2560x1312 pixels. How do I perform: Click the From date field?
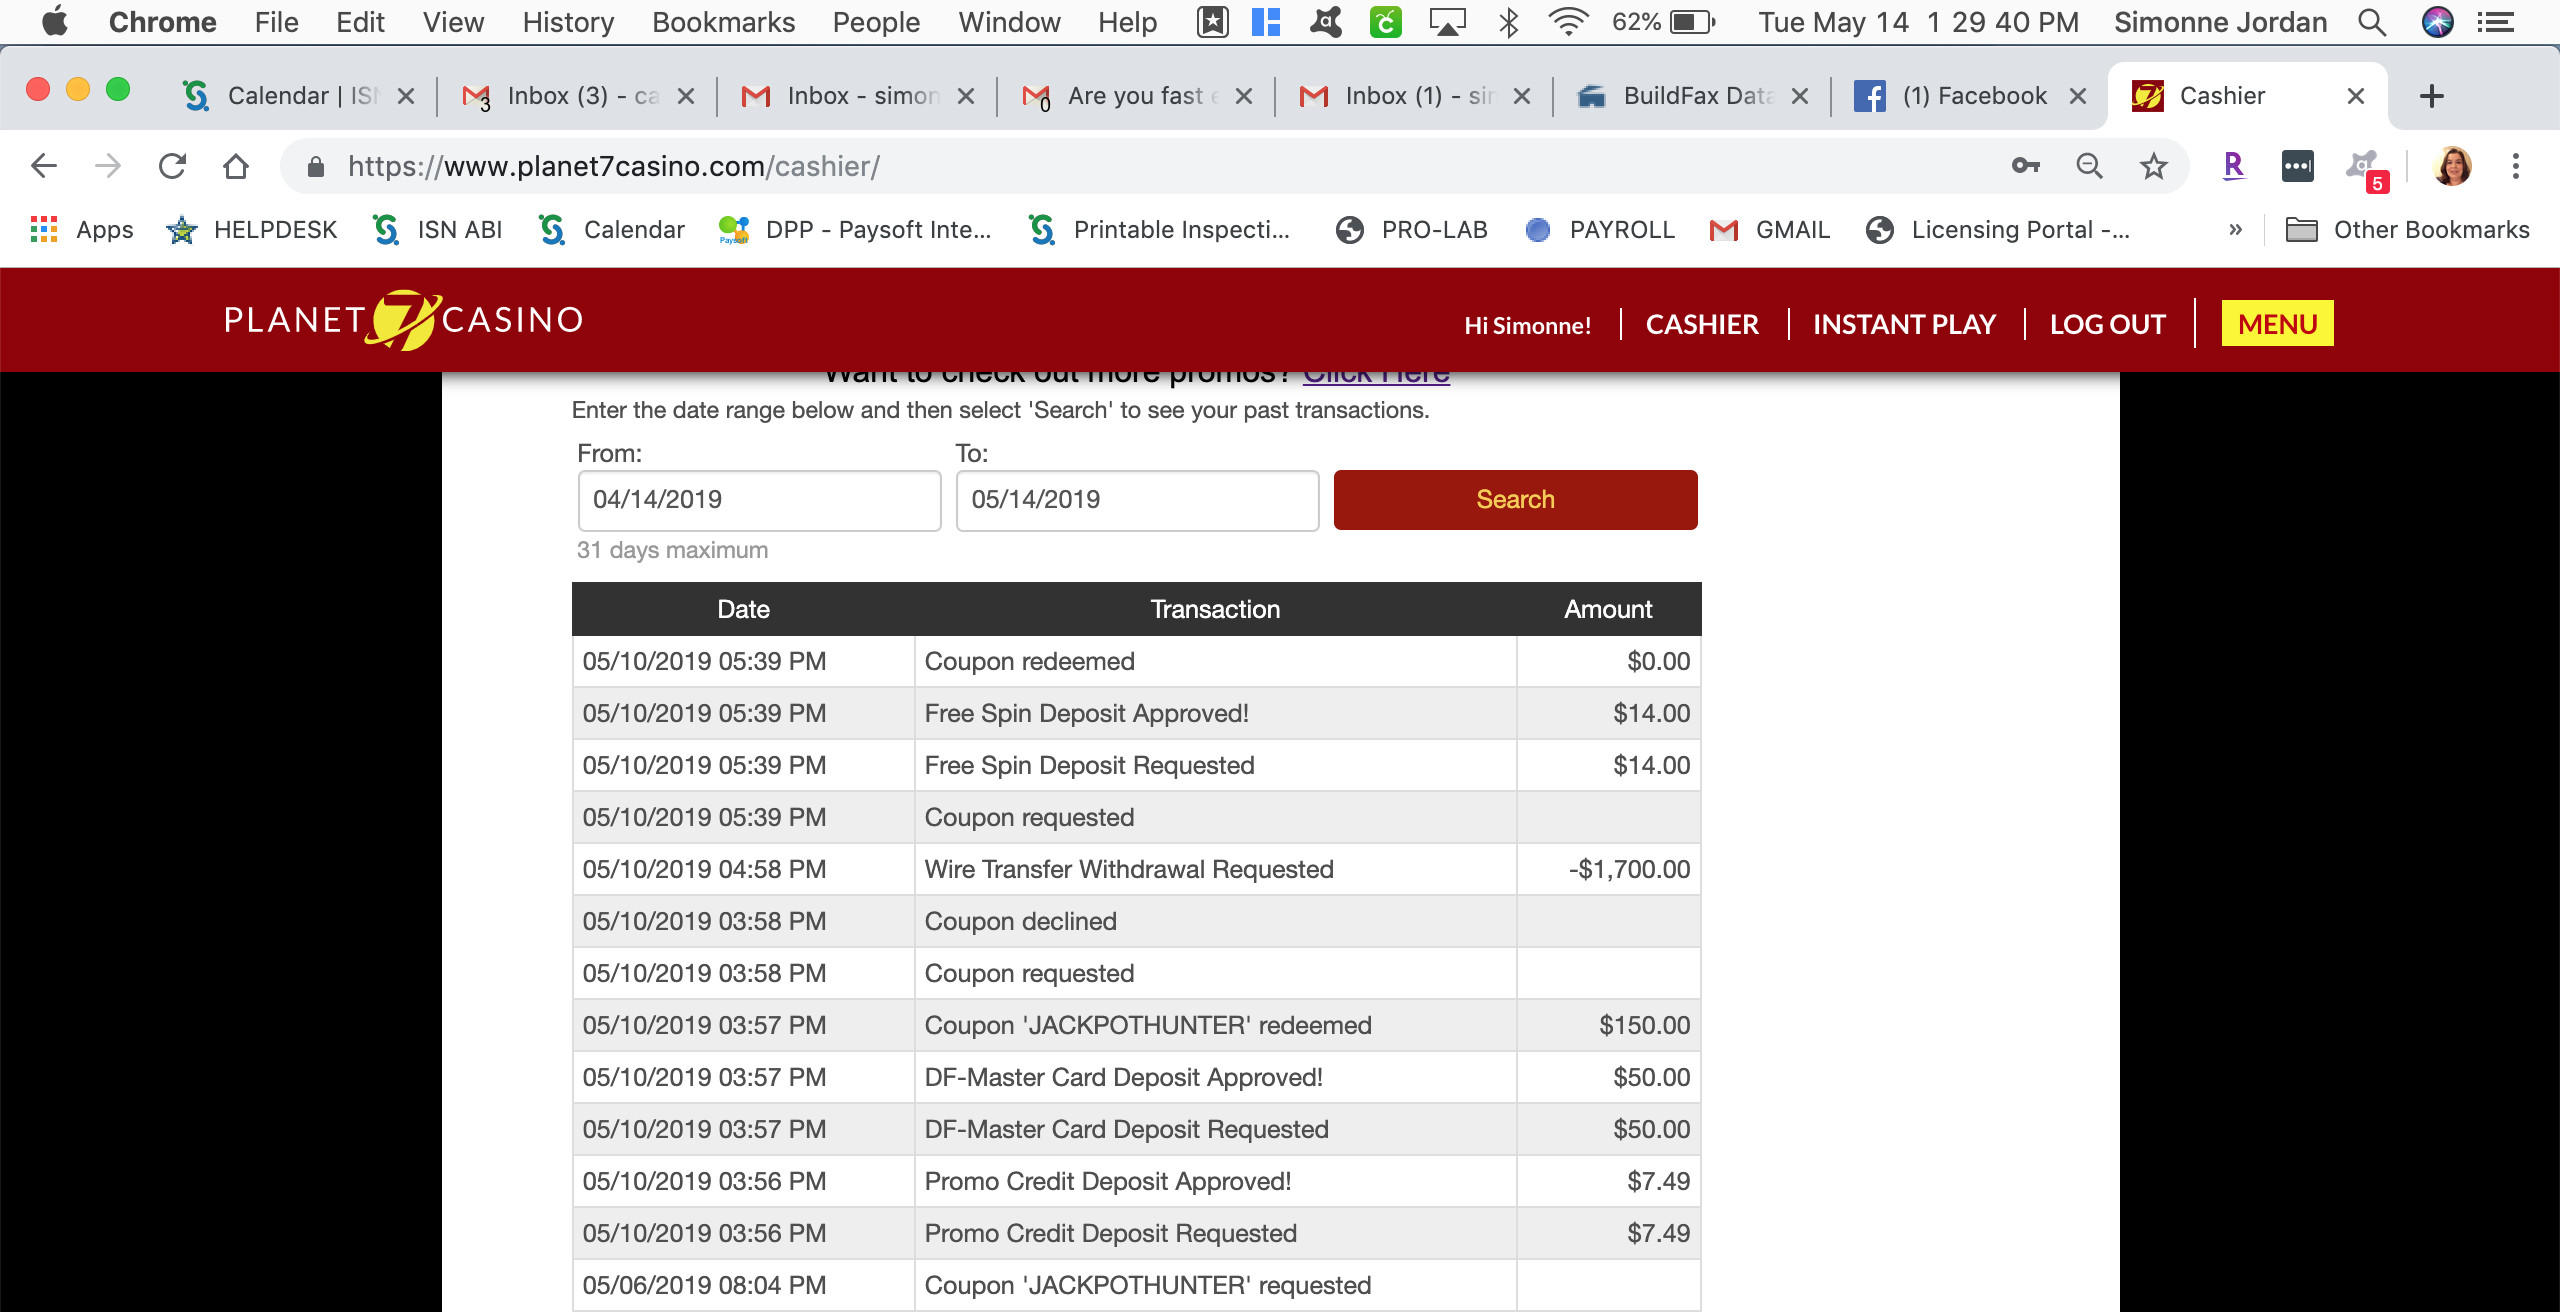pos(759,500)
